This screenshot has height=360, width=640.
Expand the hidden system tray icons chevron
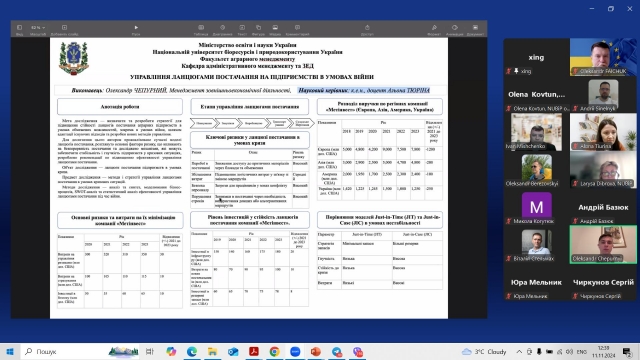pos(519,351)
